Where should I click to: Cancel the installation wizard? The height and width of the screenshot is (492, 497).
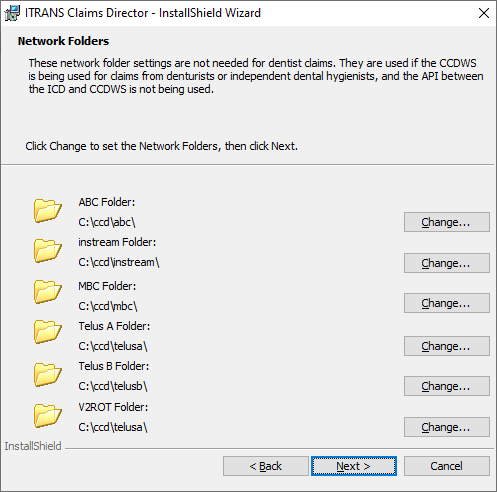point(447,466)
